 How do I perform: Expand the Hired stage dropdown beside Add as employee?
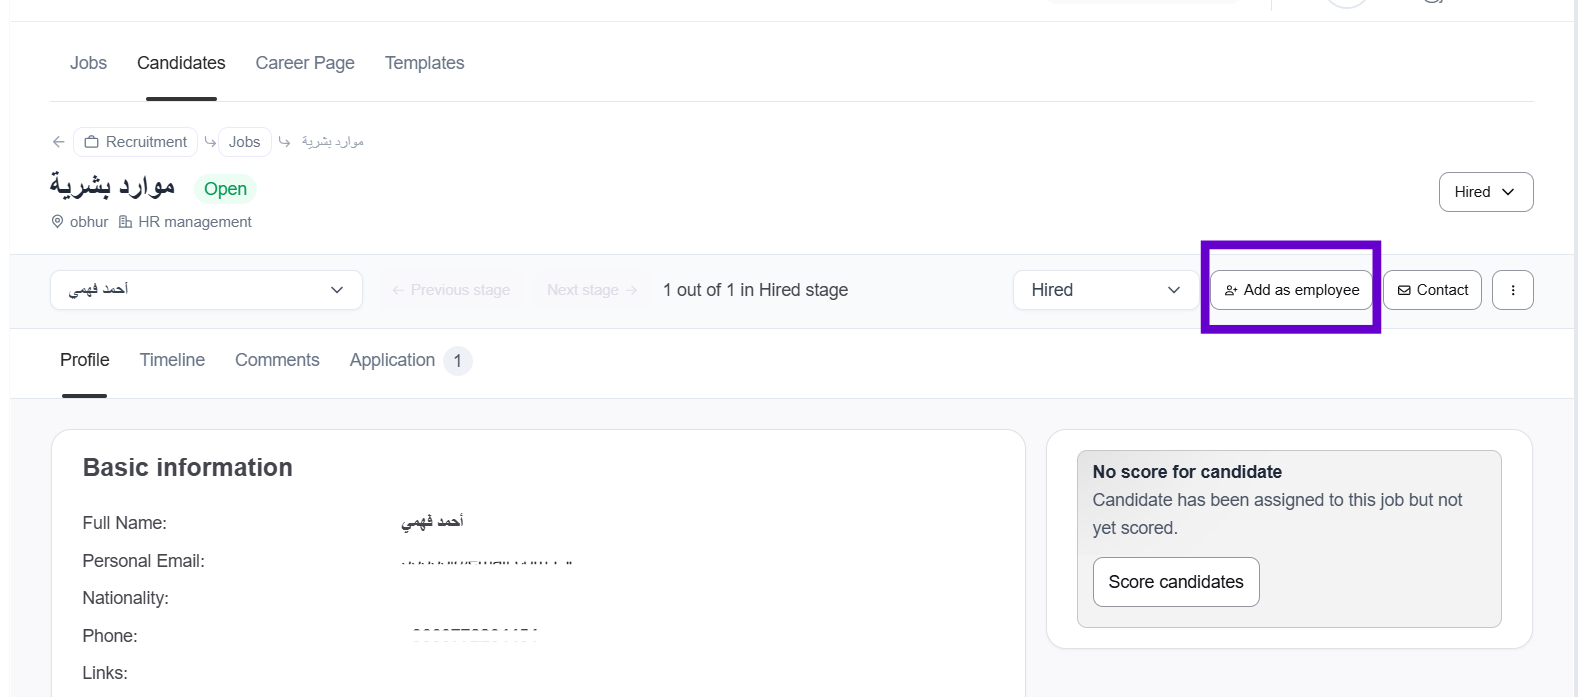coord(1105,290)
